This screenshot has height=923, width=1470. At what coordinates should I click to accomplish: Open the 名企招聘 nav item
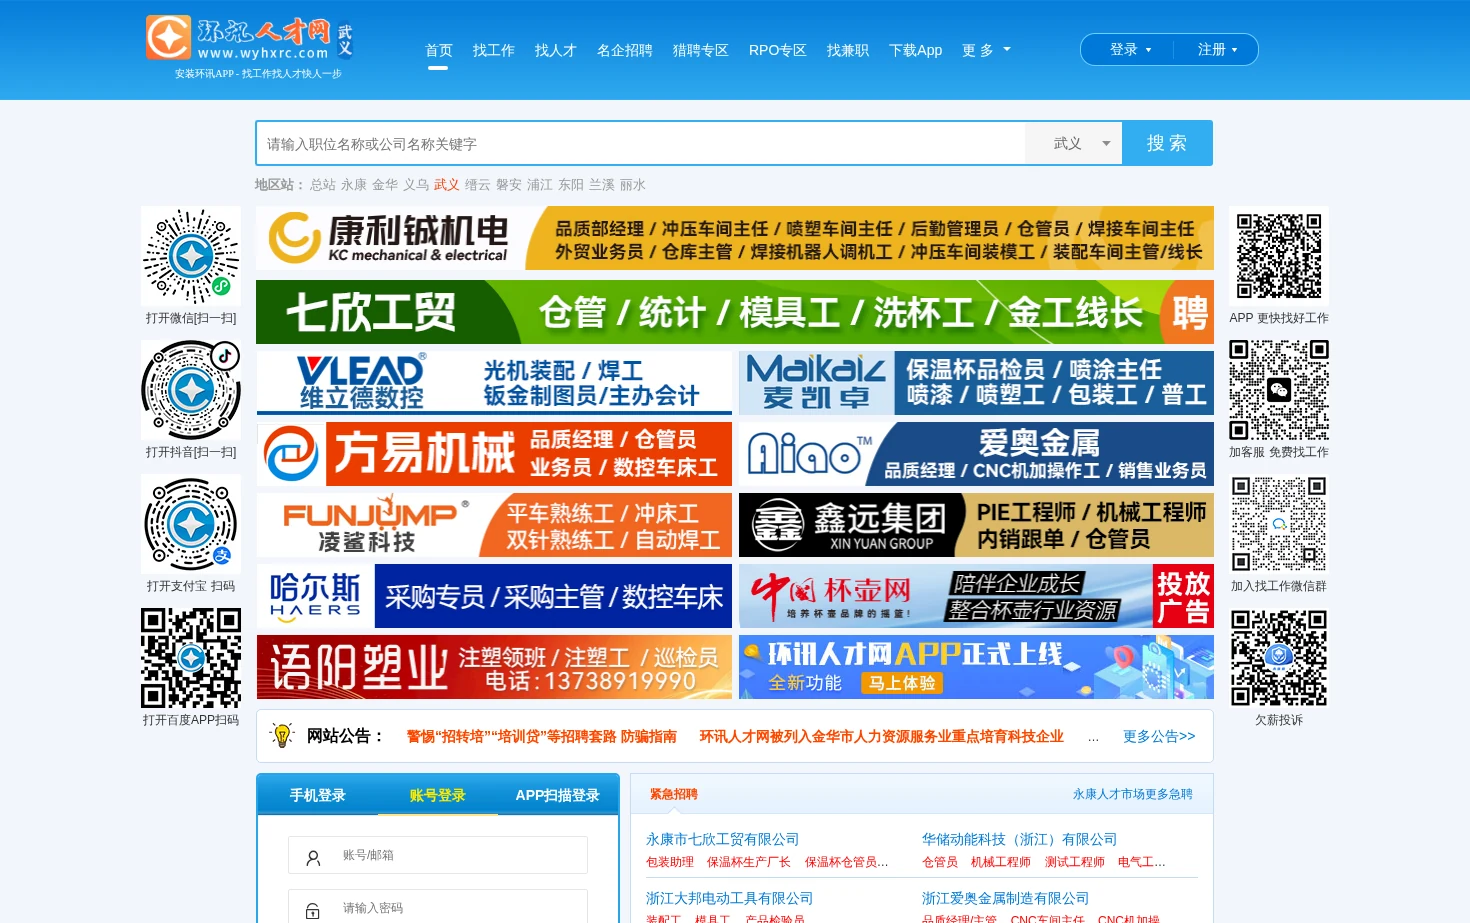624,50
